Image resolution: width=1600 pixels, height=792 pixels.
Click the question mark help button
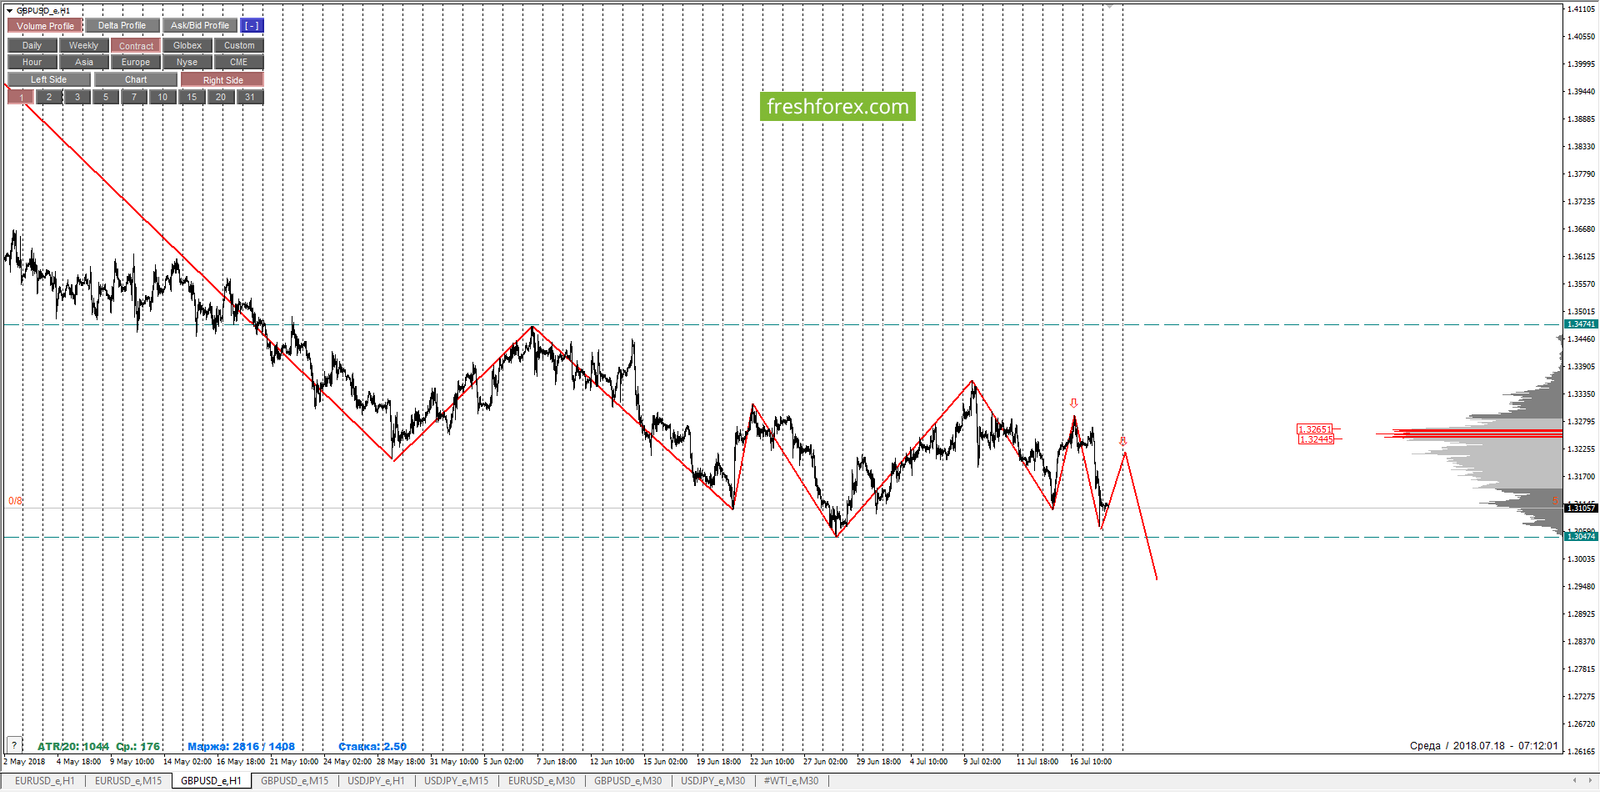[x=14, y=745]
